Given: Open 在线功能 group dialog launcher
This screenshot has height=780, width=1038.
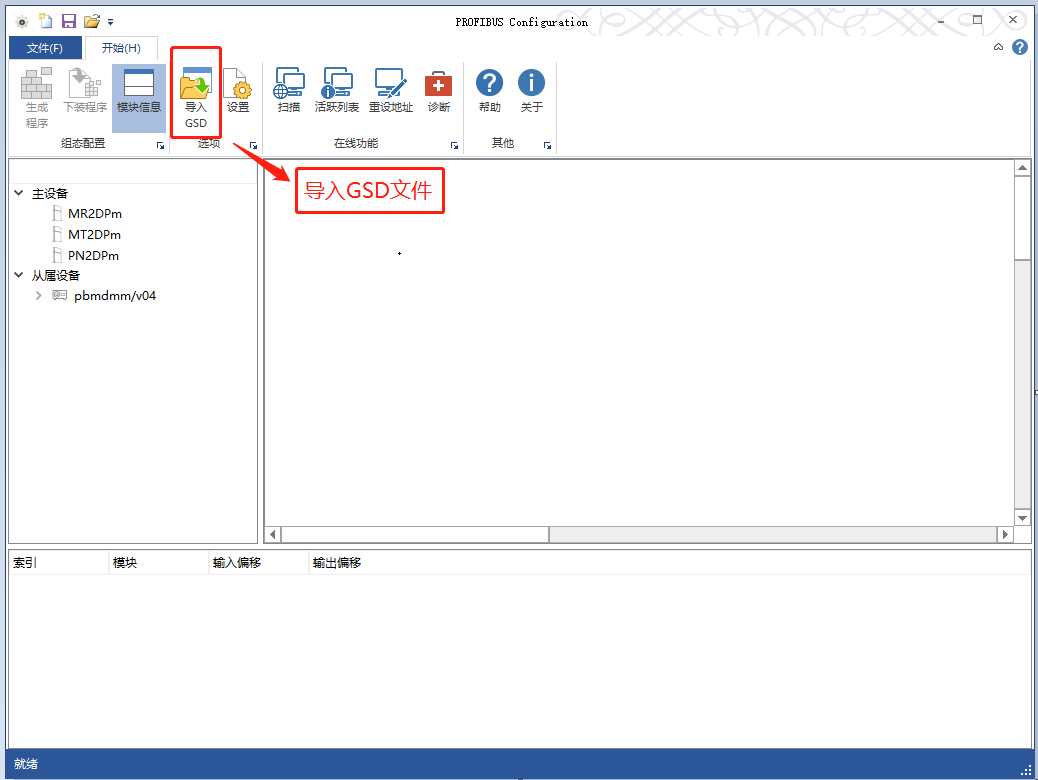Looking at the screenshot, I should click(x=454, y=146).
